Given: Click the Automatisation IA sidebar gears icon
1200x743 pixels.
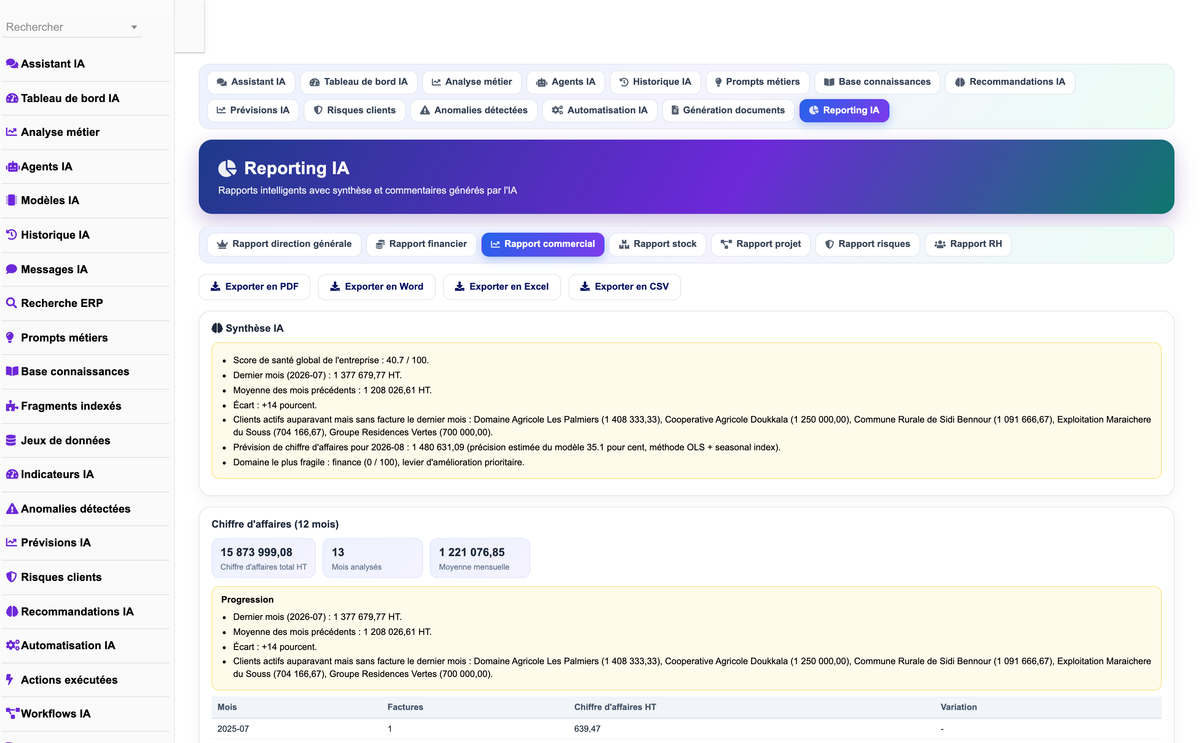Looking at the screenshot, I should [x=12, y=645].
